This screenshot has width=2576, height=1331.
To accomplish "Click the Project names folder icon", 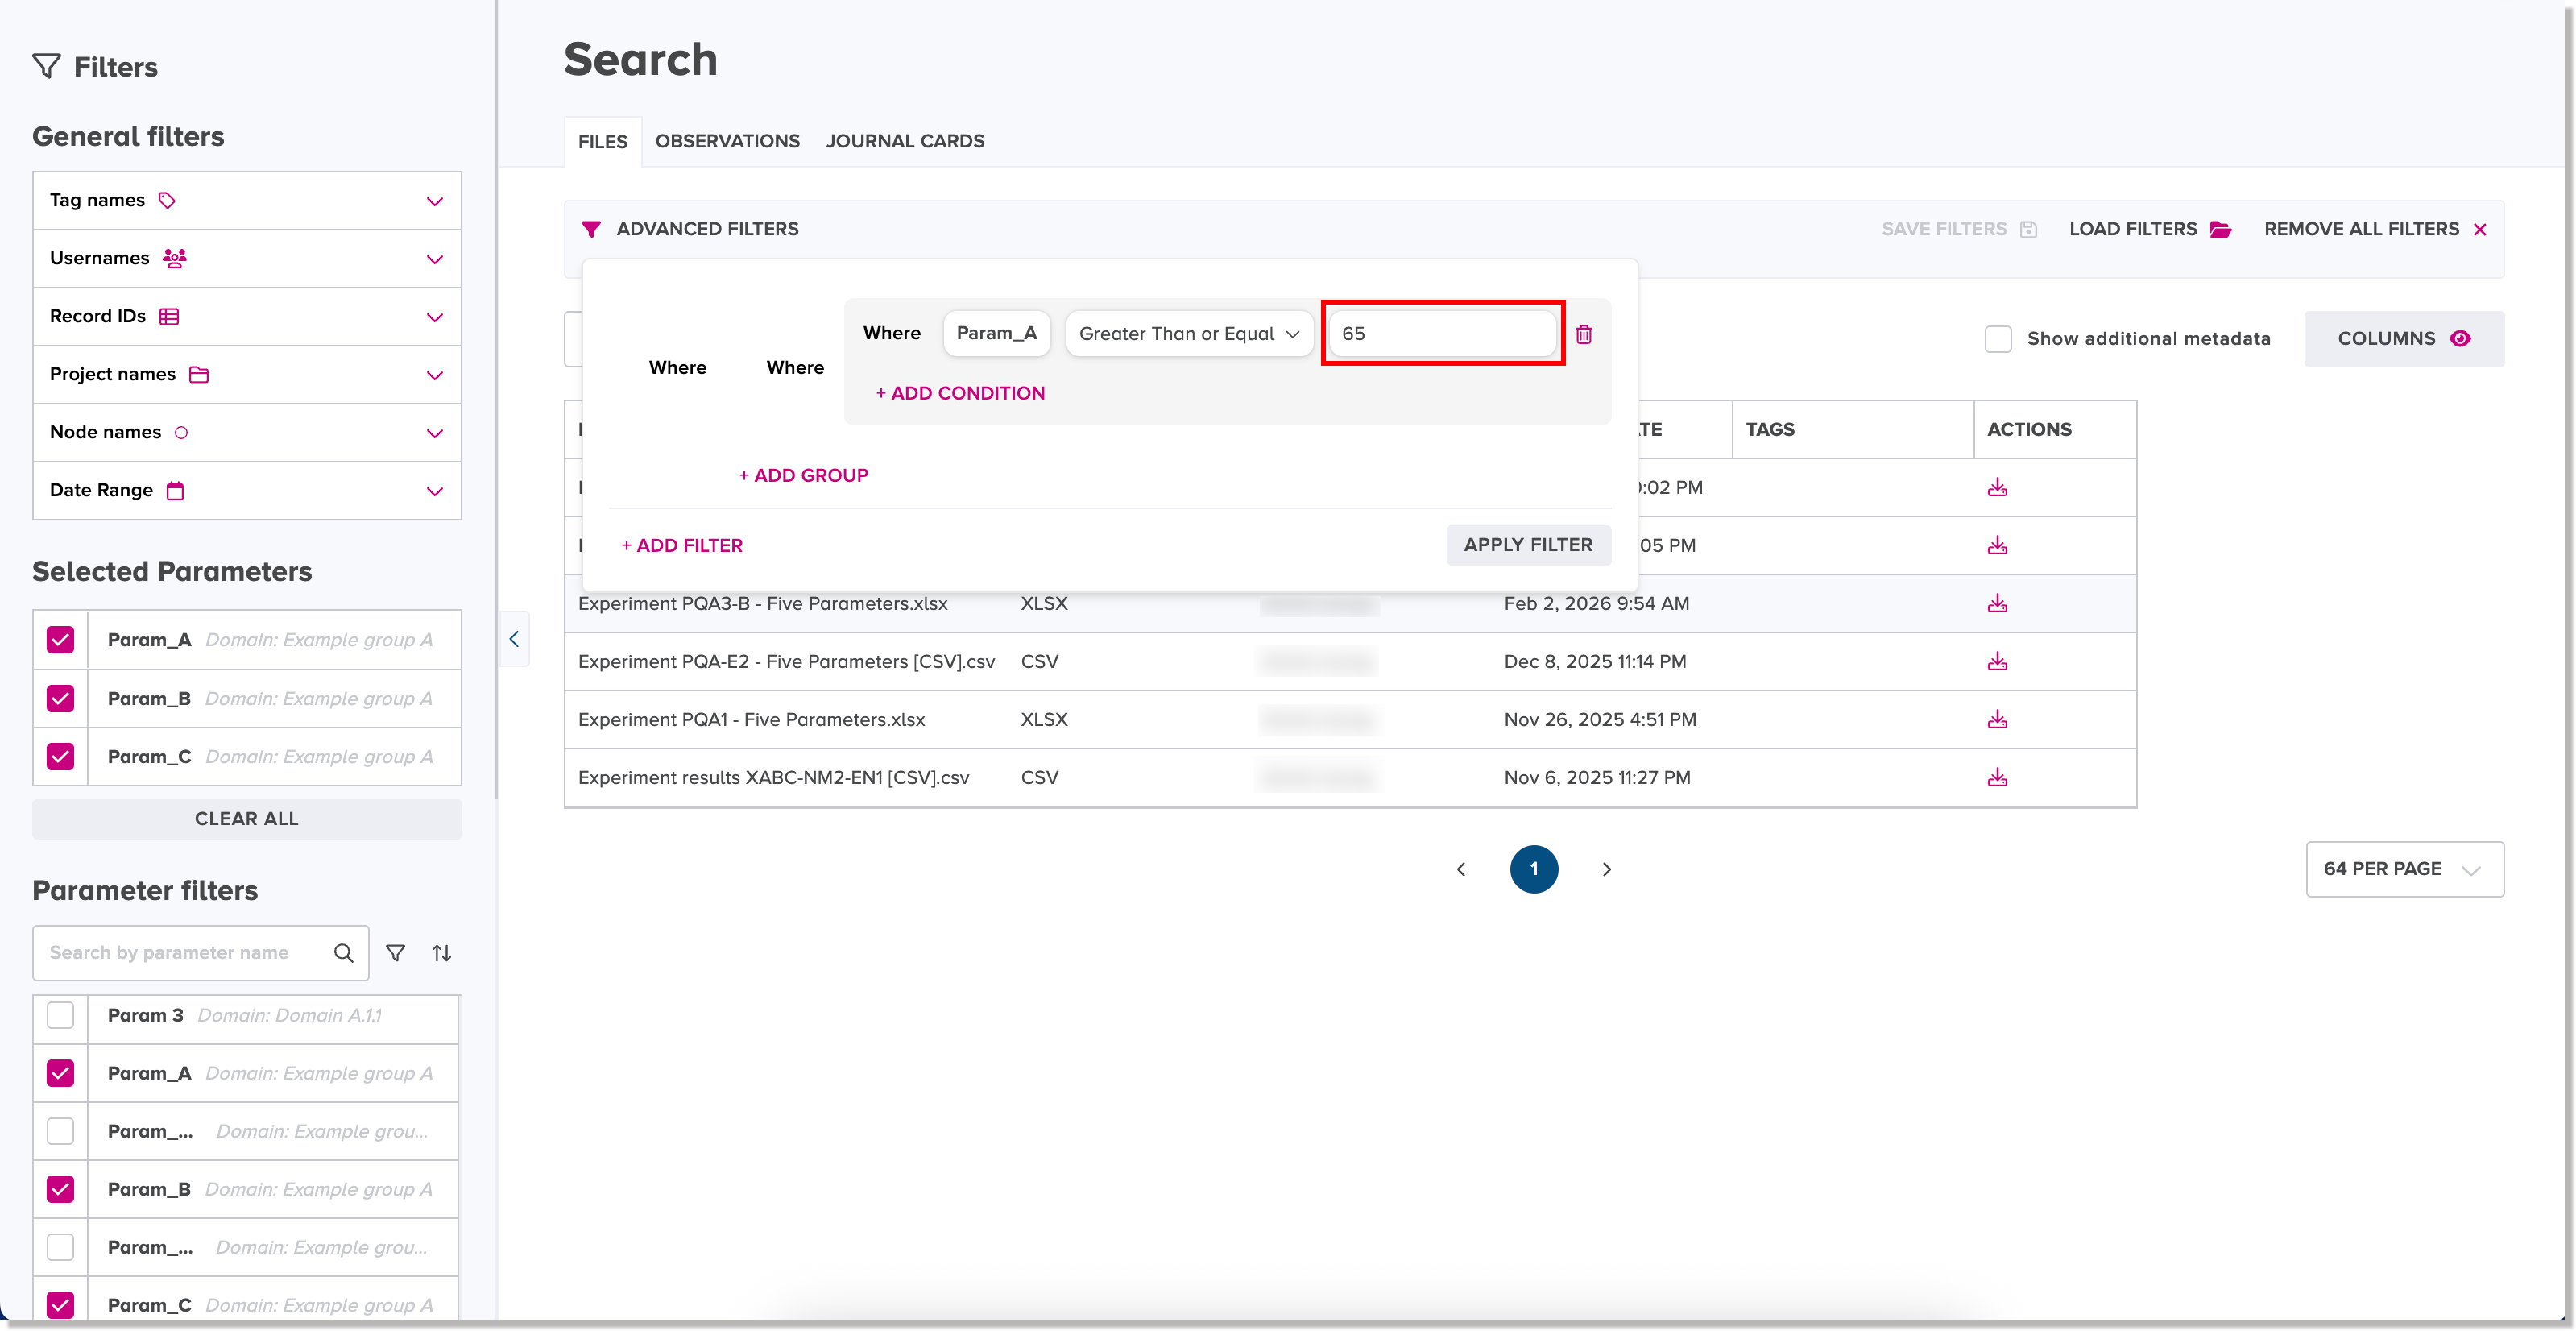I will click(x=199, y=374).
